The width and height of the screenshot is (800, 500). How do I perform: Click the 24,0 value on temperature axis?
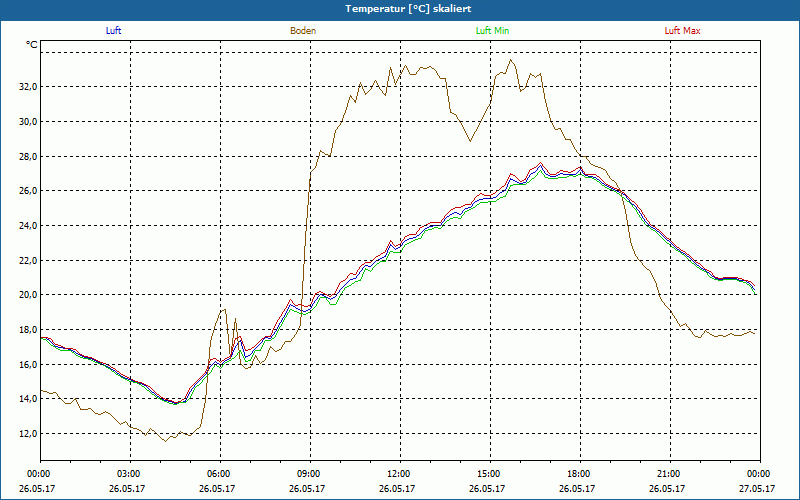point(28,226)
